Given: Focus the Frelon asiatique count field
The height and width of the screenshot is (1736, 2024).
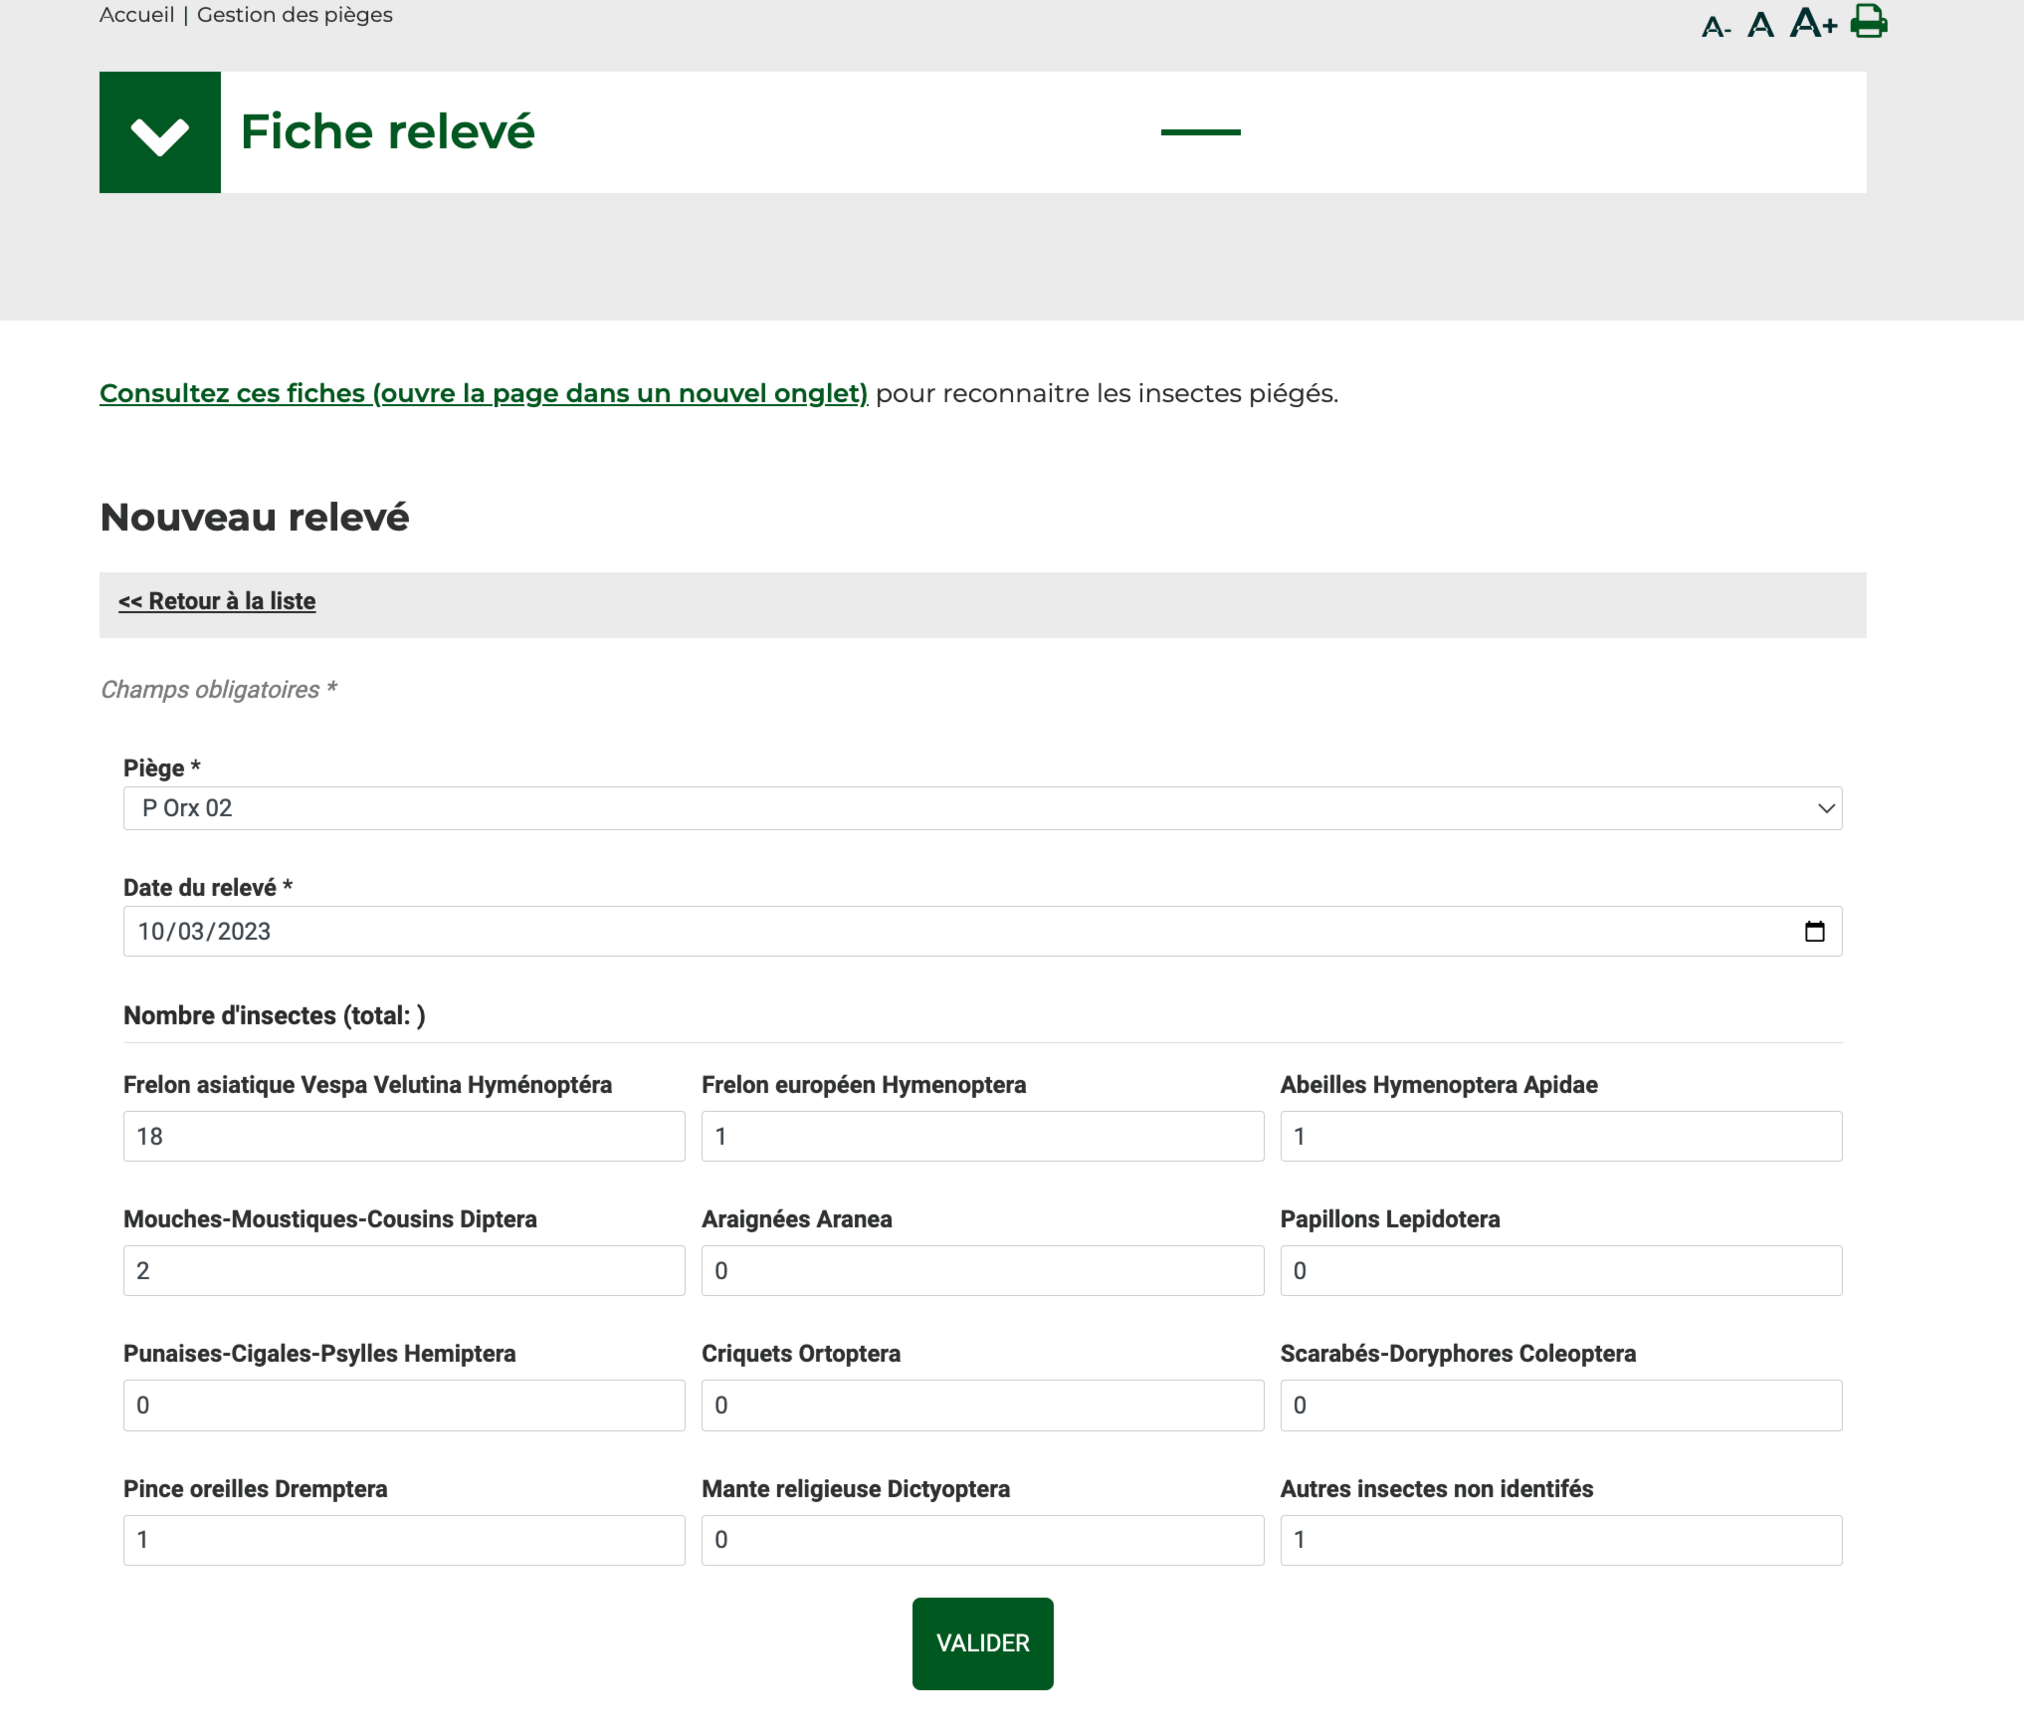Looking at the screenshot, I should tap(404, 1136).
